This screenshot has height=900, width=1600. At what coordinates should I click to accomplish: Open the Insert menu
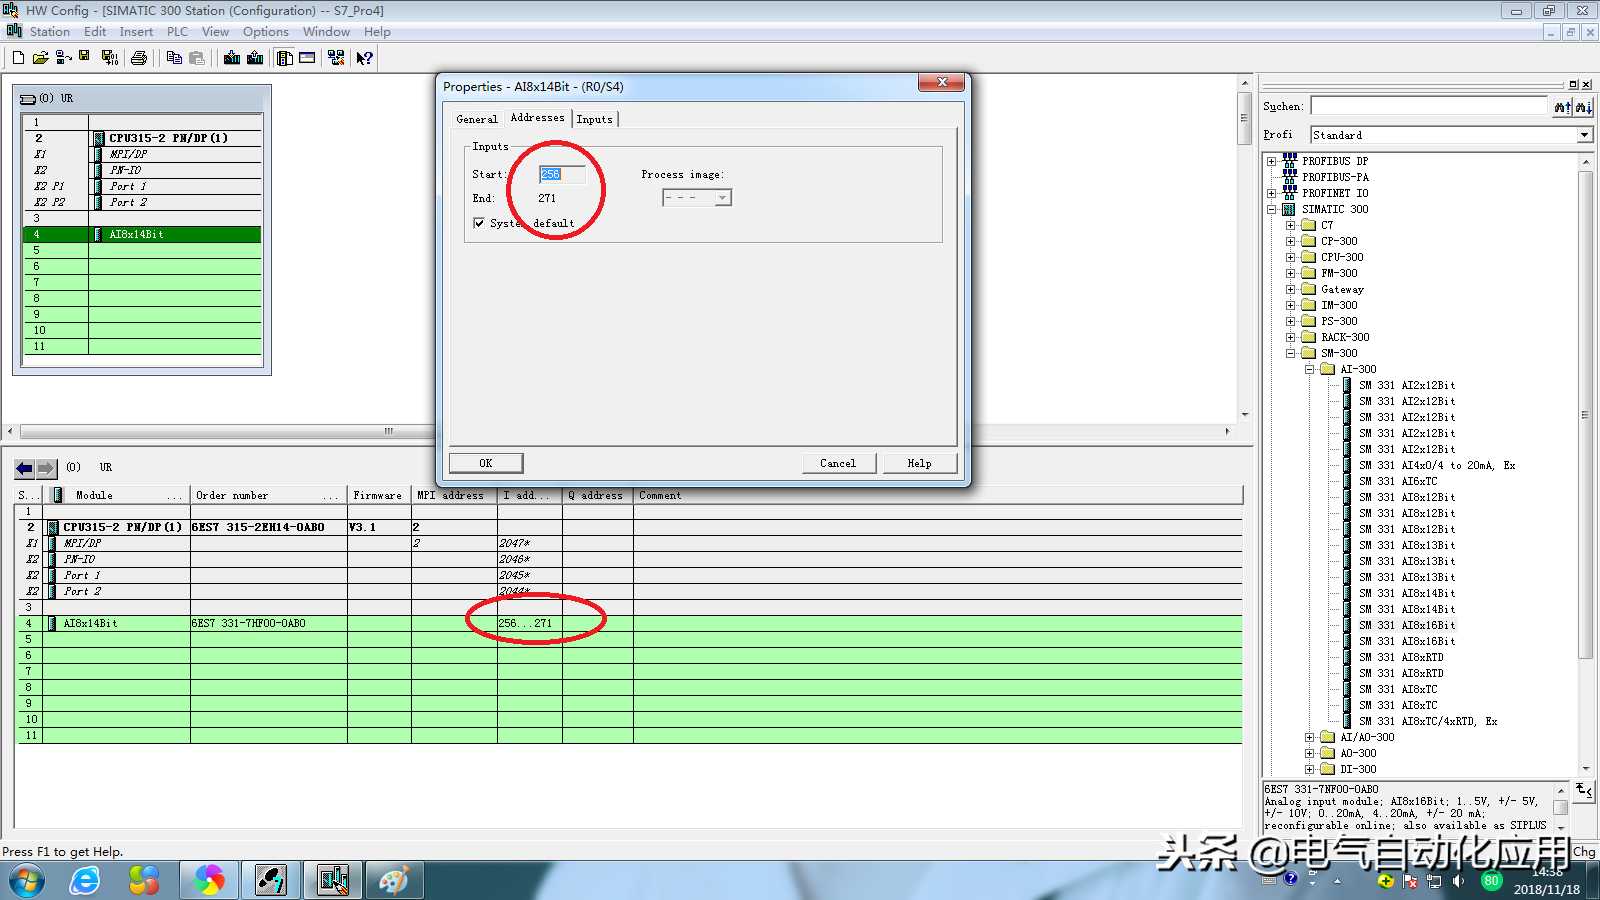click(x=136, y=32)
